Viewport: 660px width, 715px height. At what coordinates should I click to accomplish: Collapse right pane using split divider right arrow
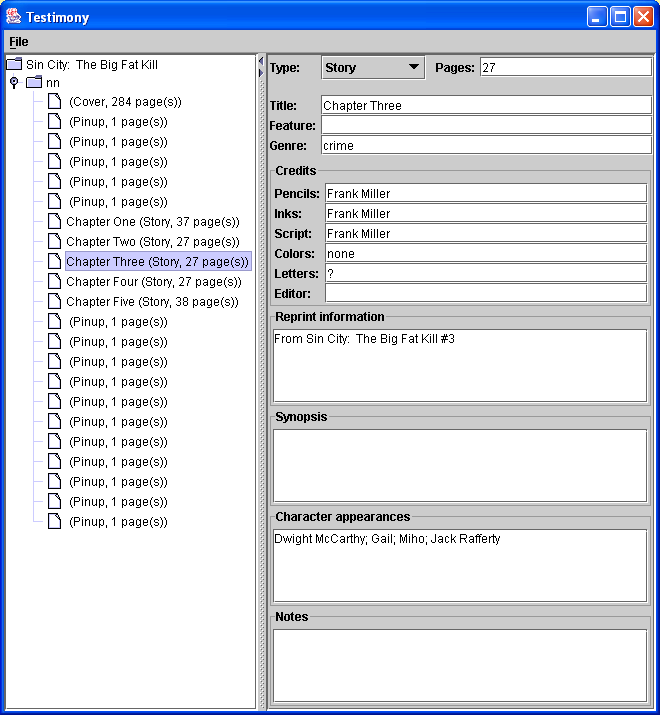[x=261, y=73]
